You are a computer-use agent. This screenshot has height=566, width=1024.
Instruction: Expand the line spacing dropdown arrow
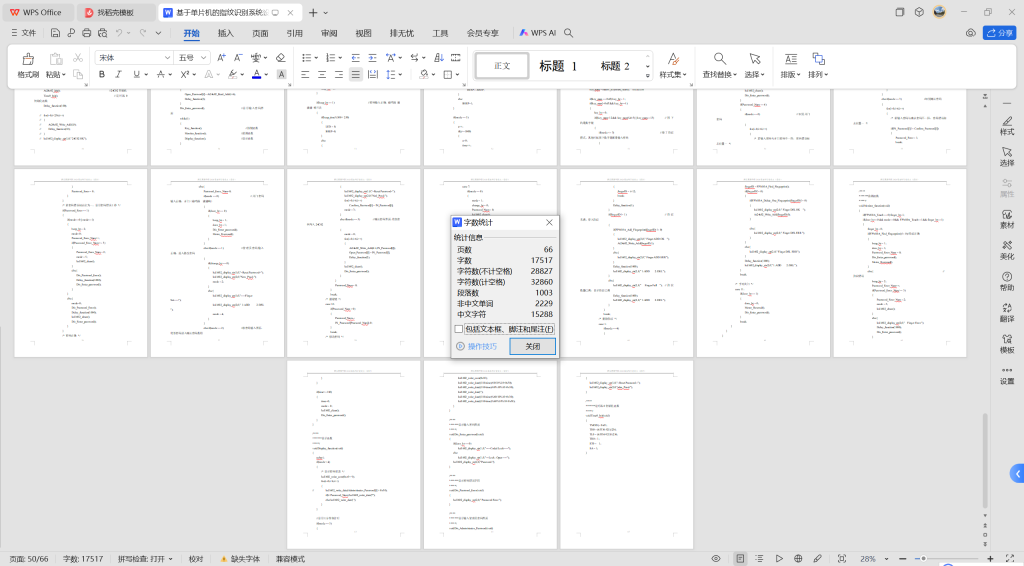pos(400,74)
